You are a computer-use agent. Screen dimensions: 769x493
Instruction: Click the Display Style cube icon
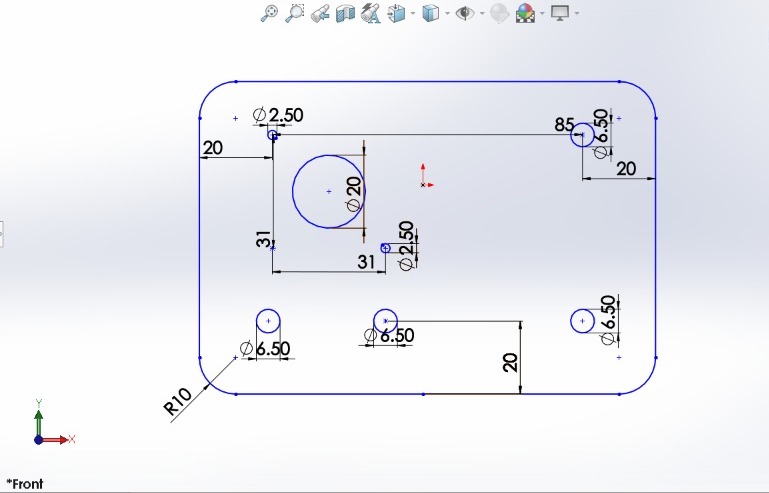tap(431, 13)
